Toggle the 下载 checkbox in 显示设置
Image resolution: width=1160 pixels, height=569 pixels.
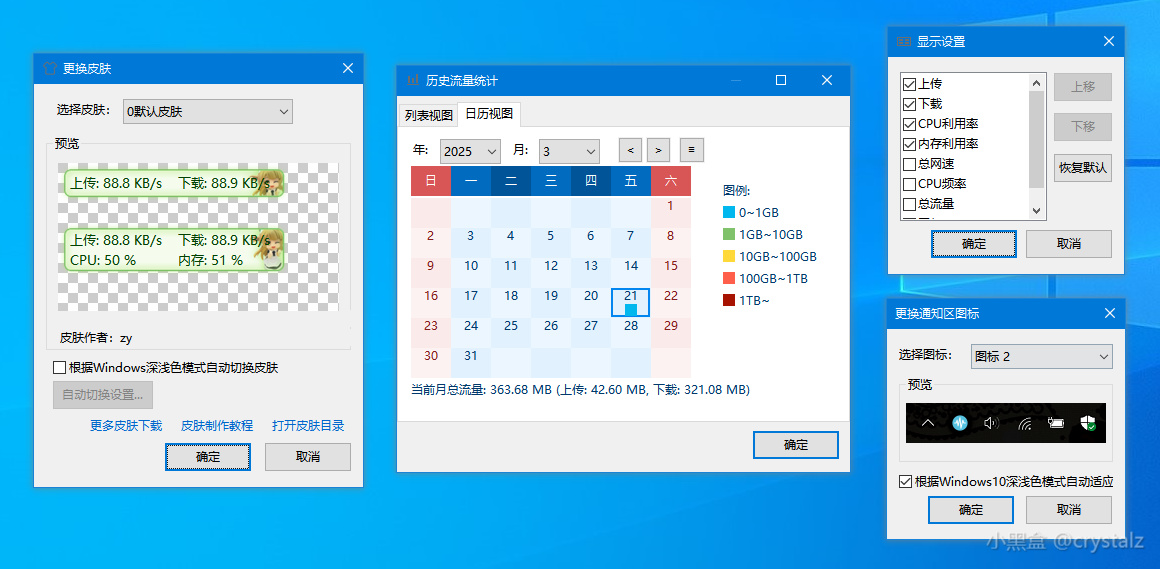[x=909, y=104]
